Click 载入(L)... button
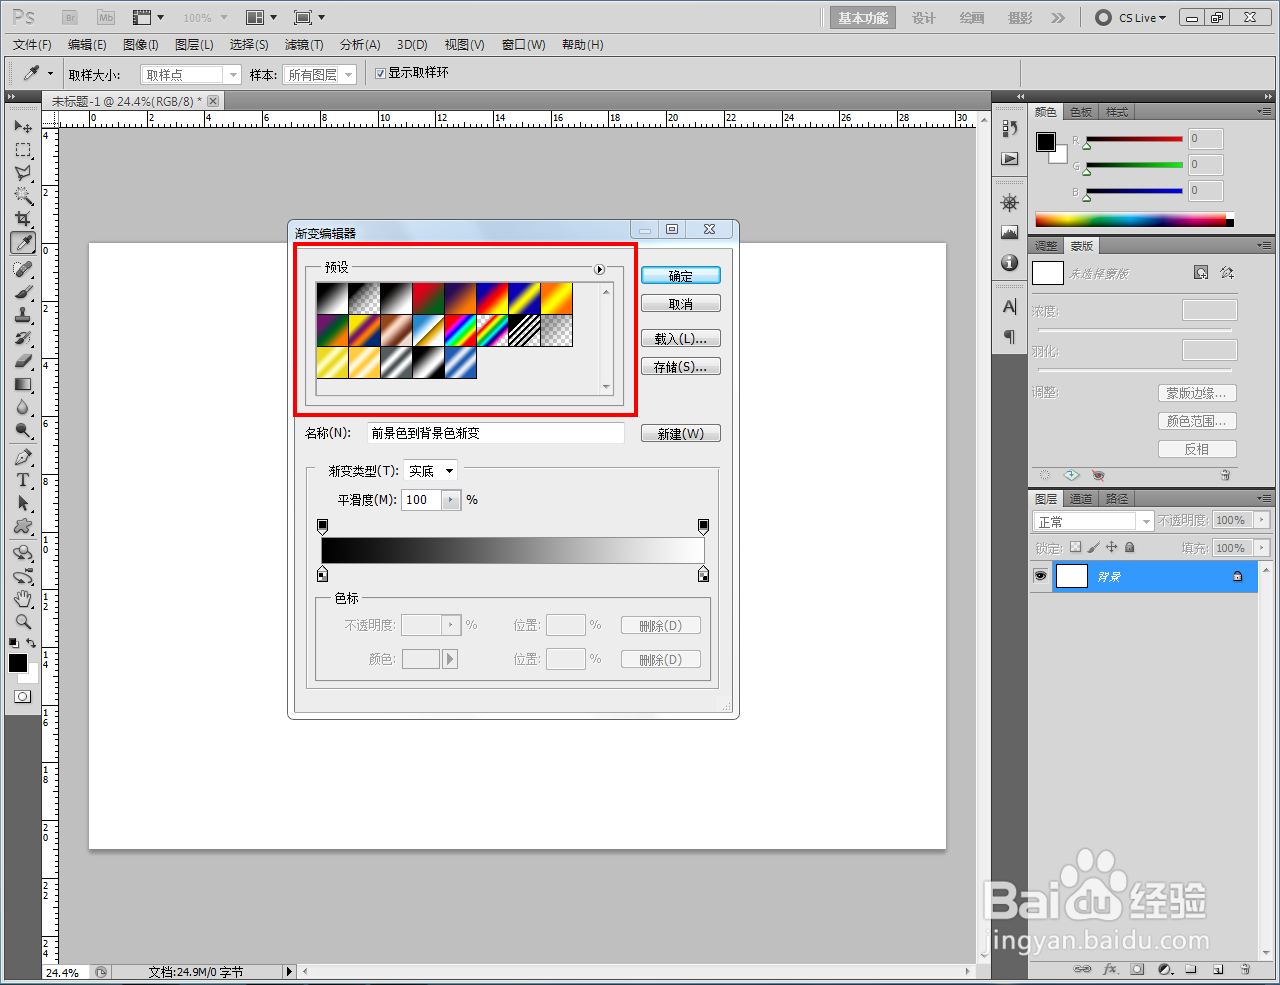The height and width of the screenshot is (985, 1280). pos(681,339)
